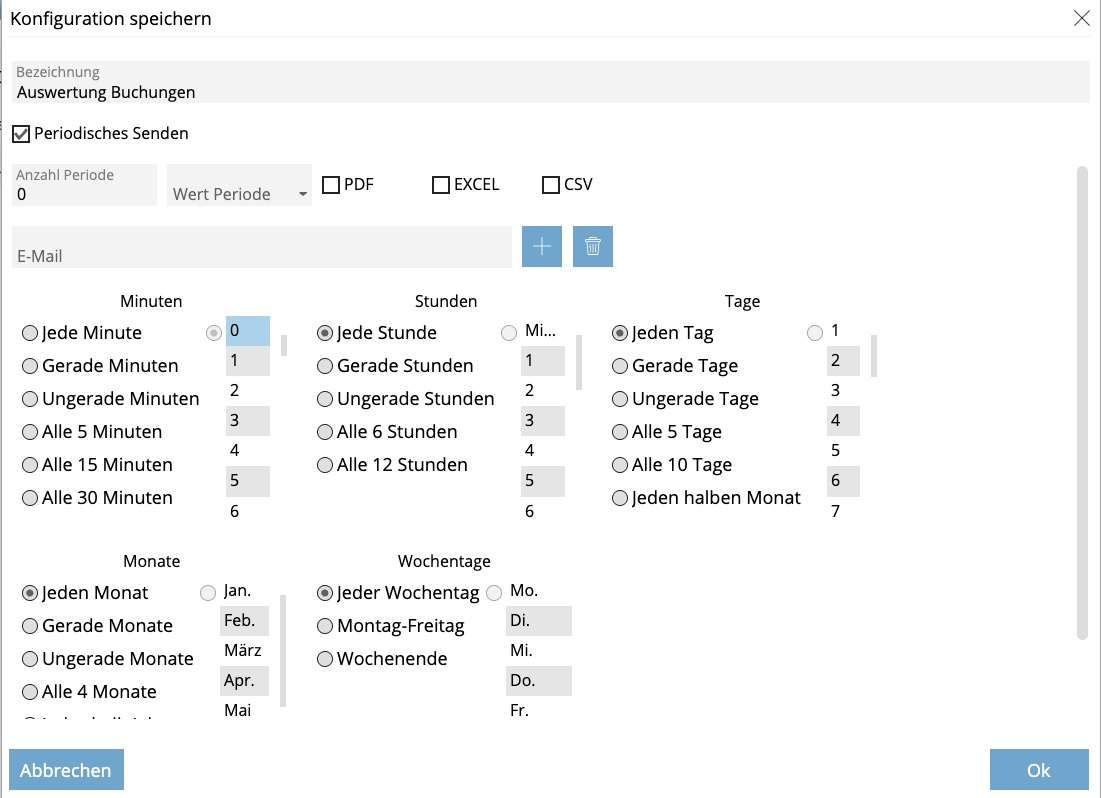Select the Ungerade Monate radio button
The width and height of the screenshot is (1101, 798).
coord(30,659)
